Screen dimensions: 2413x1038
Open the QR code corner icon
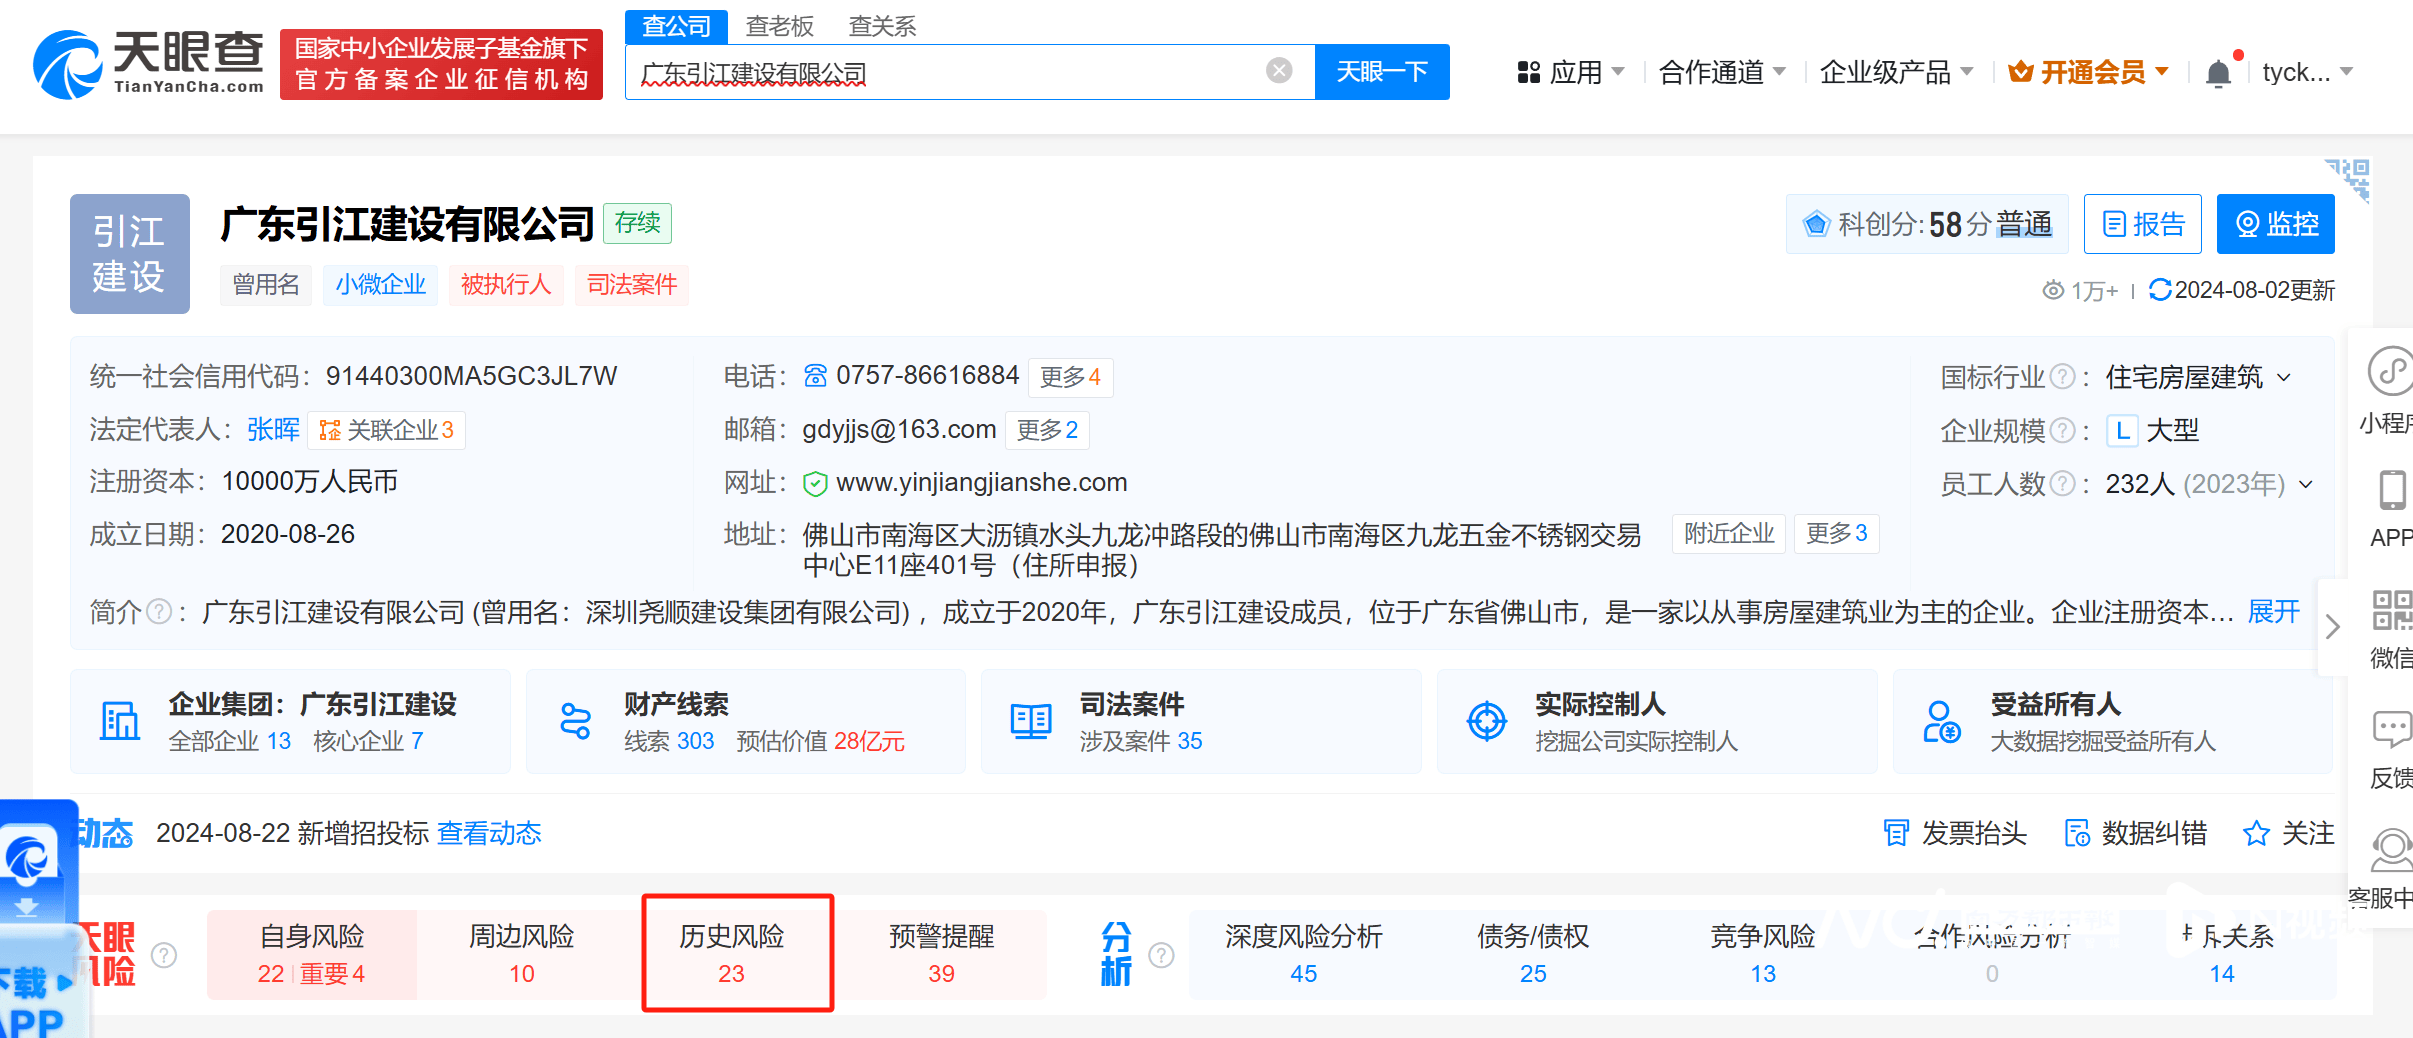(x=2348, y=179)
